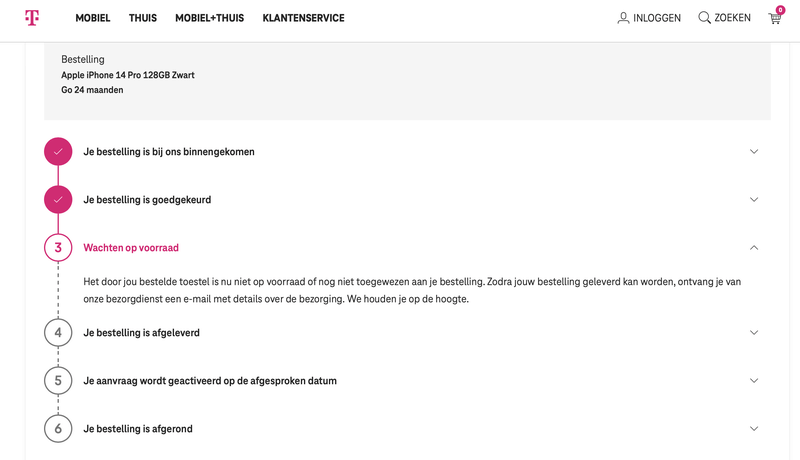800x460 pixels.
Task: Click the step 3 circle icon
Action: point(58,247)
